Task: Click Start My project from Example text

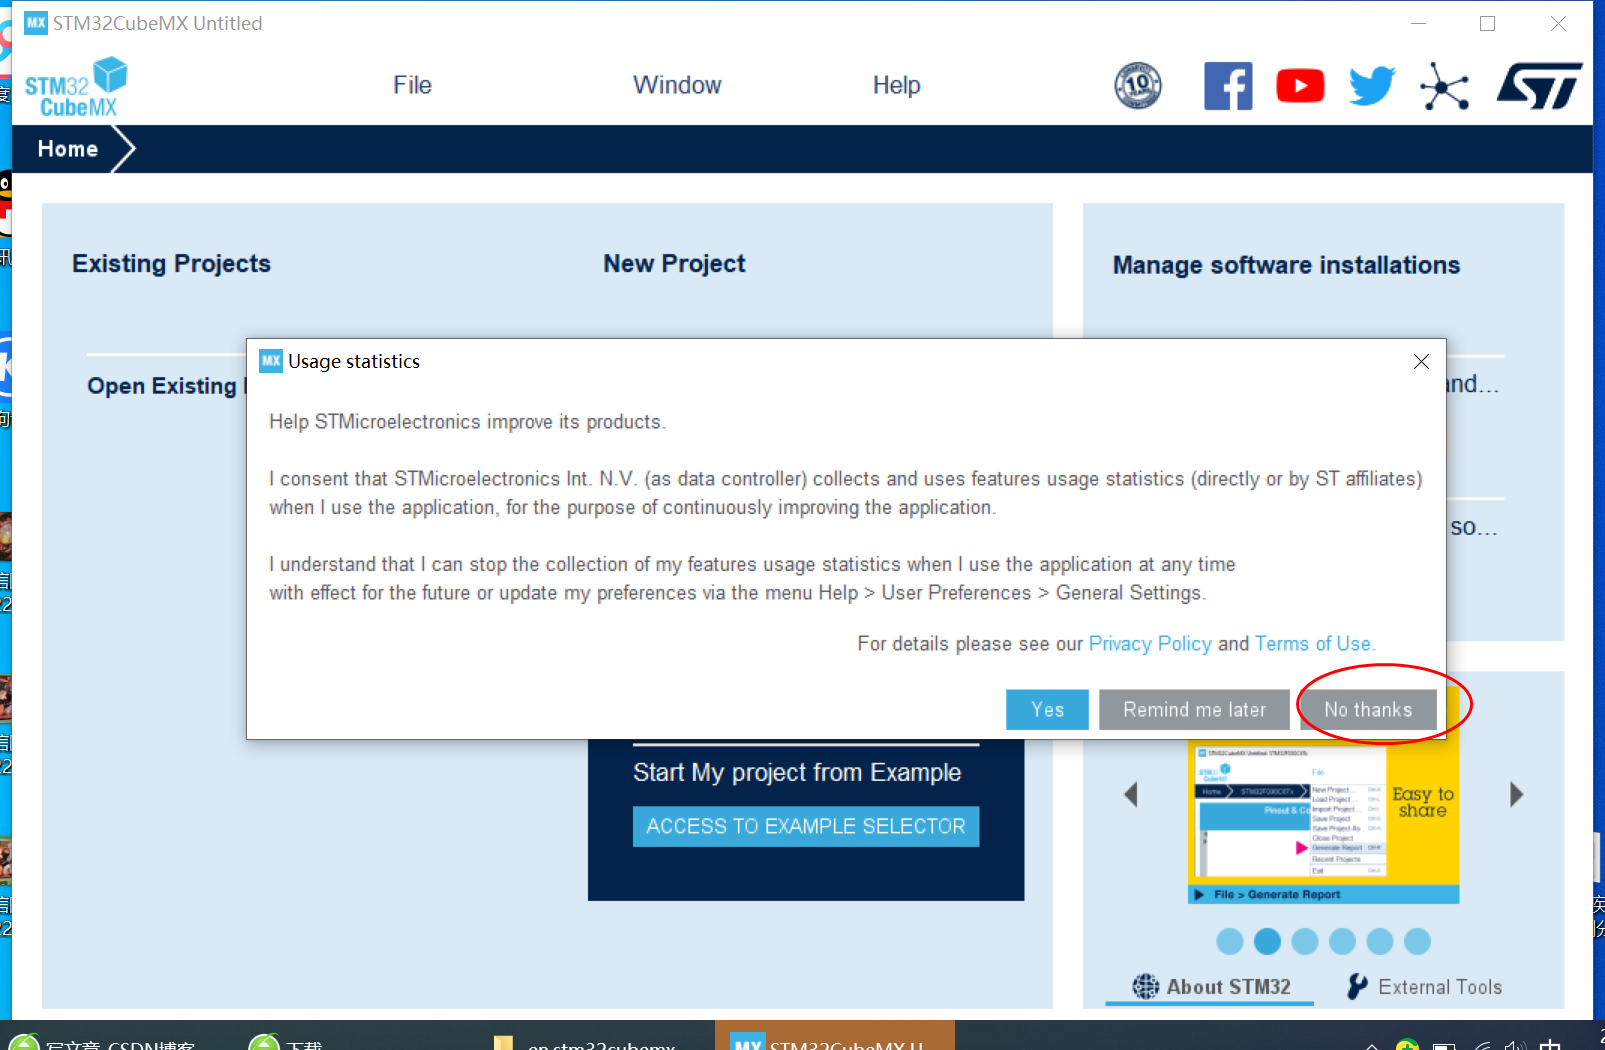Action: pos(797,773)
